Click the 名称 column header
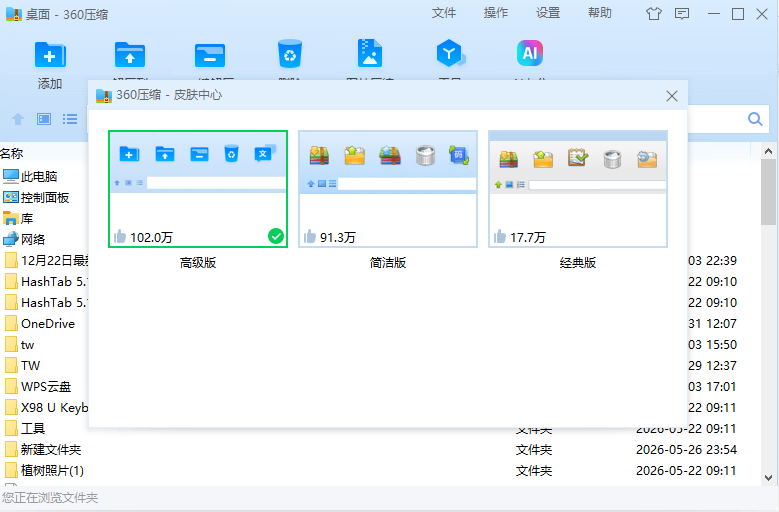Viewport: 779px width, 512px height. point(12,153)
